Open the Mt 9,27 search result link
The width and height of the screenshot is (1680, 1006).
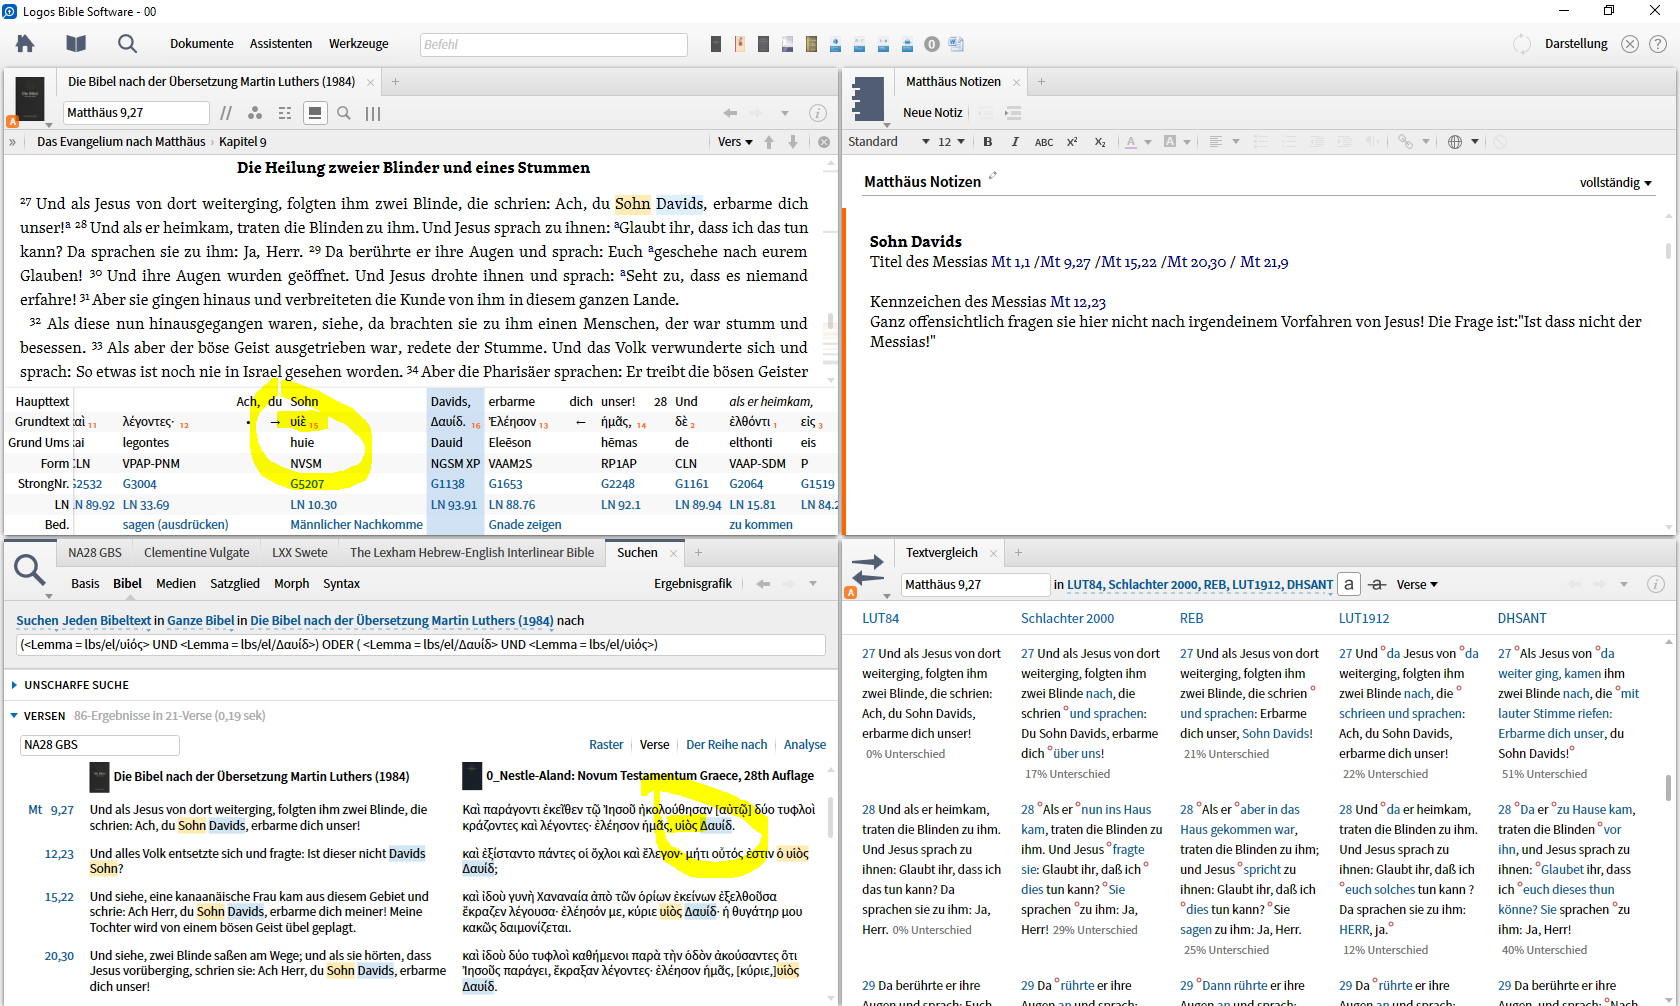pos(51,810)
